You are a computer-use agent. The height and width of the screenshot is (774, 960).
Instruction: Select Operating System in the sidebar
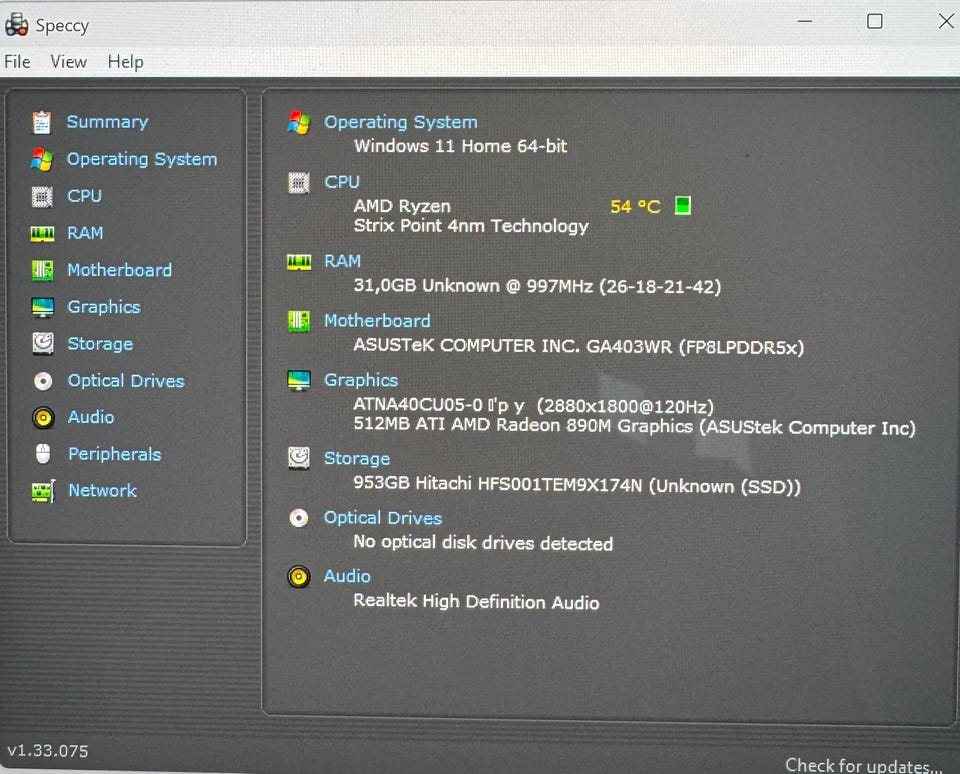[142, 159]
